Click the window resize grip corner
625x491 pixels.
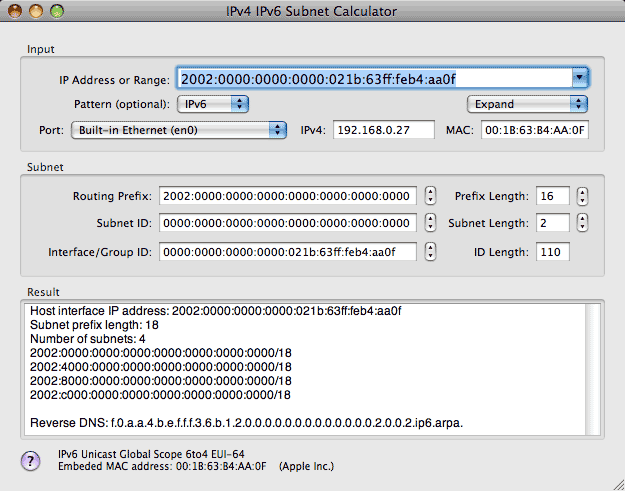617,484
